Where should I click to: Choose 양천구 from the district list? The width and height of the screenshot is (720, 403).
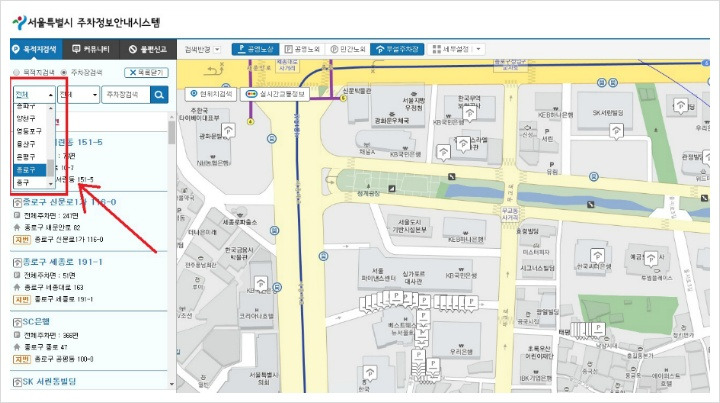point(30,118)
